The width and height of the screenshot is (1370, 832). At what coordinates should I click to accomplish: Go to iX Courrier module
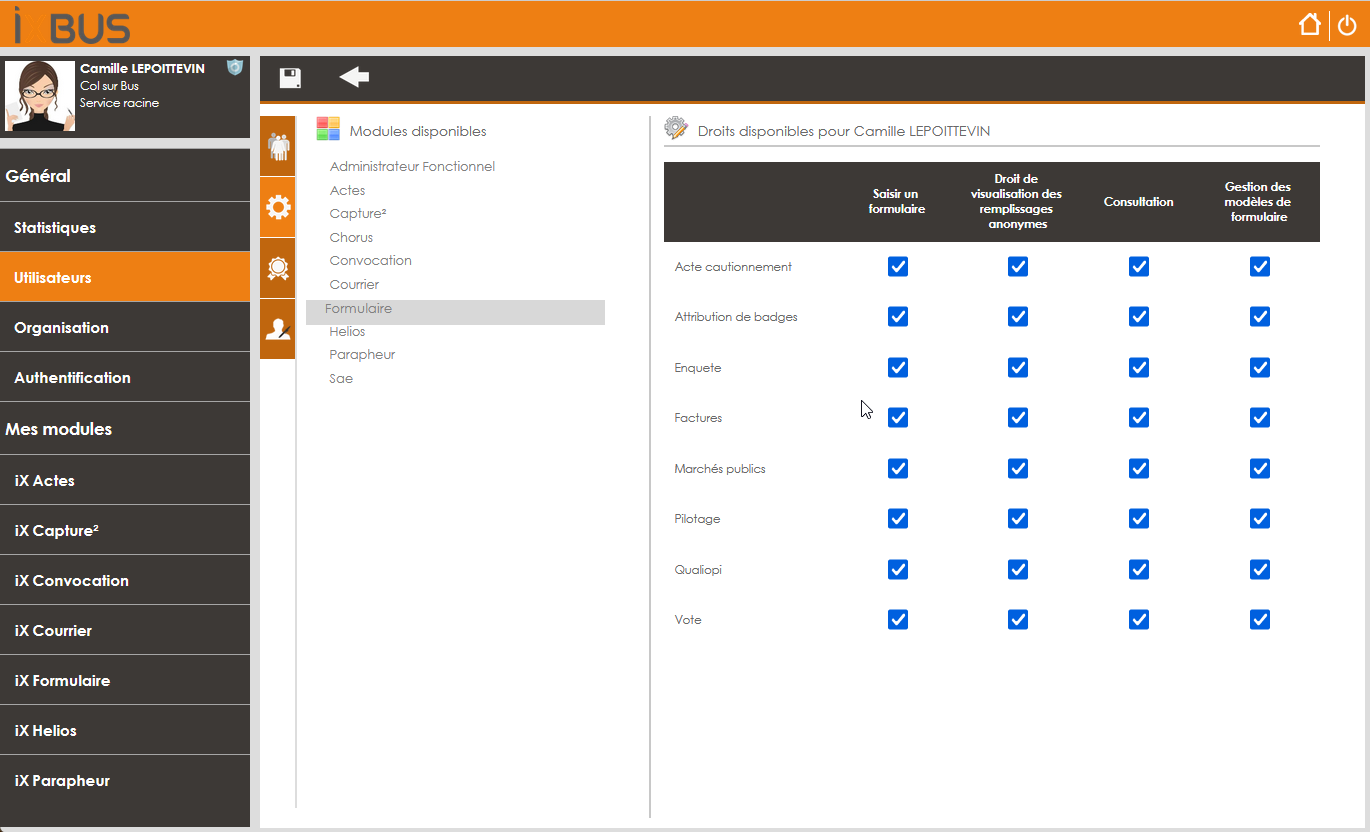coord(125,631)
